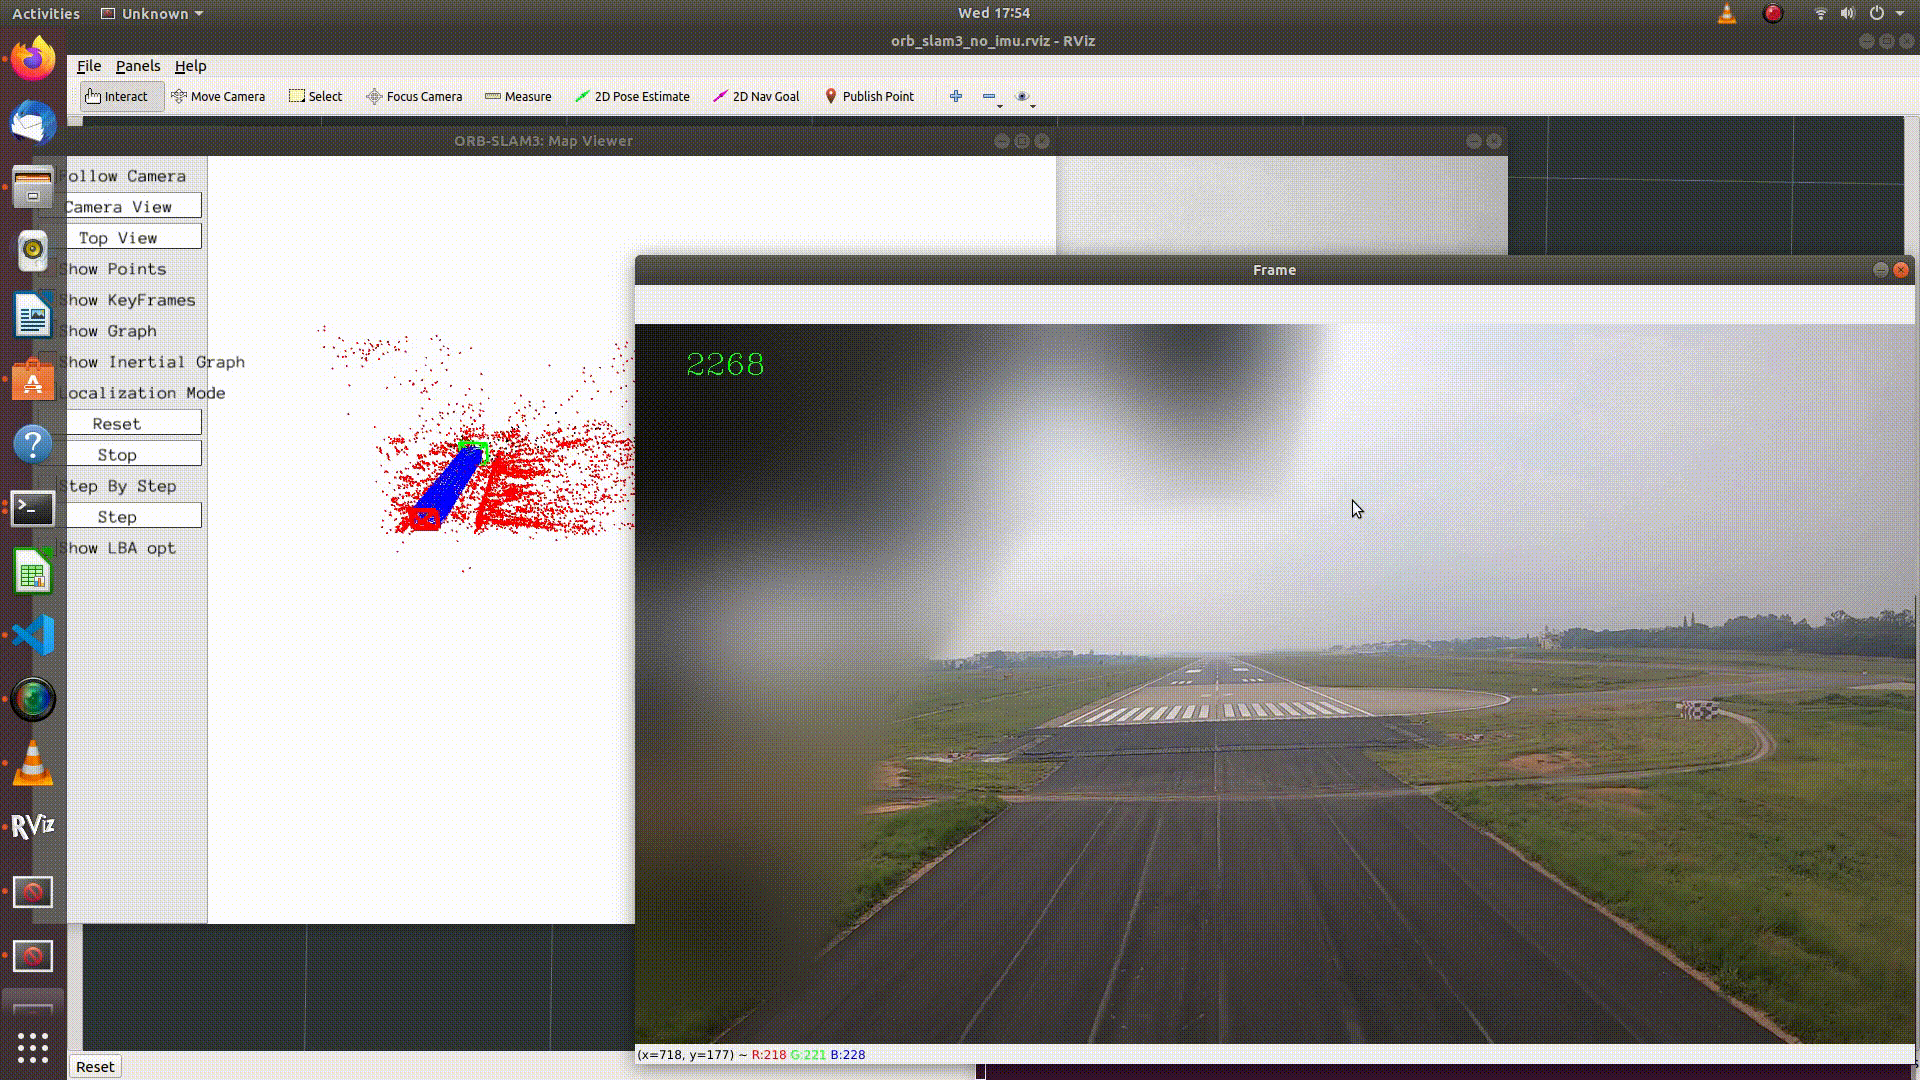Open the Activities overview
This screenshot has width=1920, height=1080.
(x=46, y=14)
